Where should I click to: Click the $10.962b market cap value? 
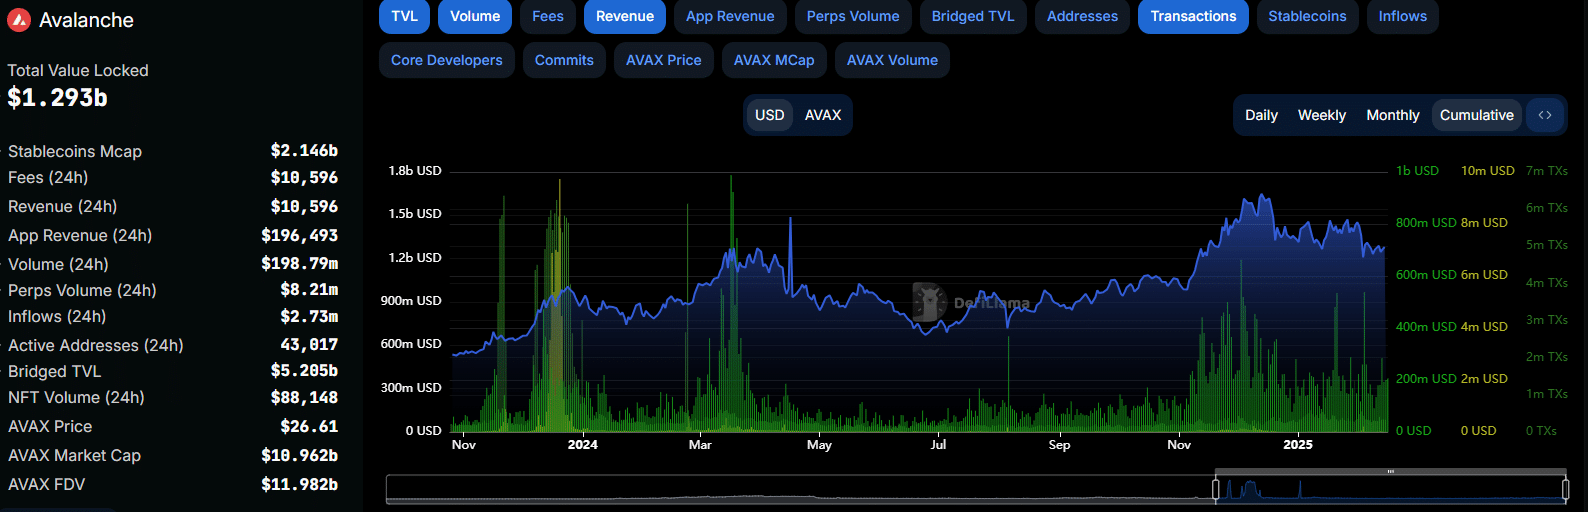click(299, 455)
